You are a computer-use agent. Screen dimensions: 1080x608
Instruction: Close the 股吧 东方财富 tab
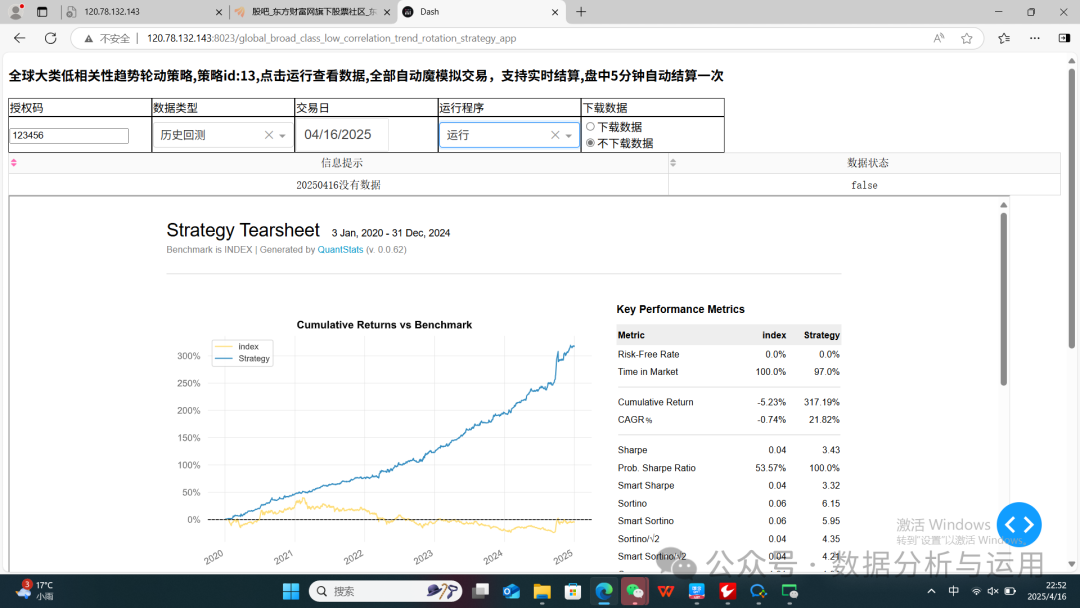[387, 12]
